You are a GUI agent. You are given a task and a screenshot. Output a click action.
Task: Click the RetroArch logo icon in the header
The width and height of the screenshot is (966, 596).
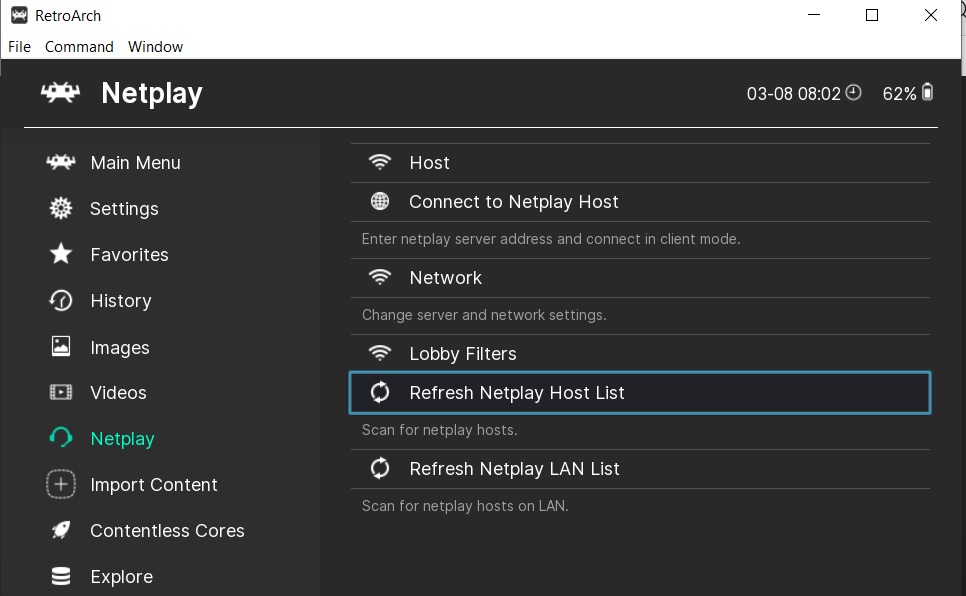click(x=58, y=92)
